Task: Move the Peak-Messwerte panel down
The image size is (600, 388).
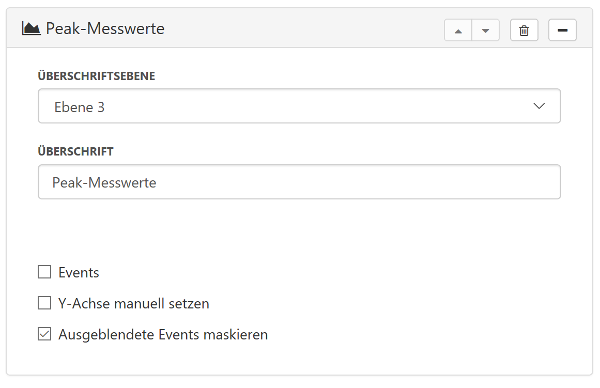Action: 486,30
